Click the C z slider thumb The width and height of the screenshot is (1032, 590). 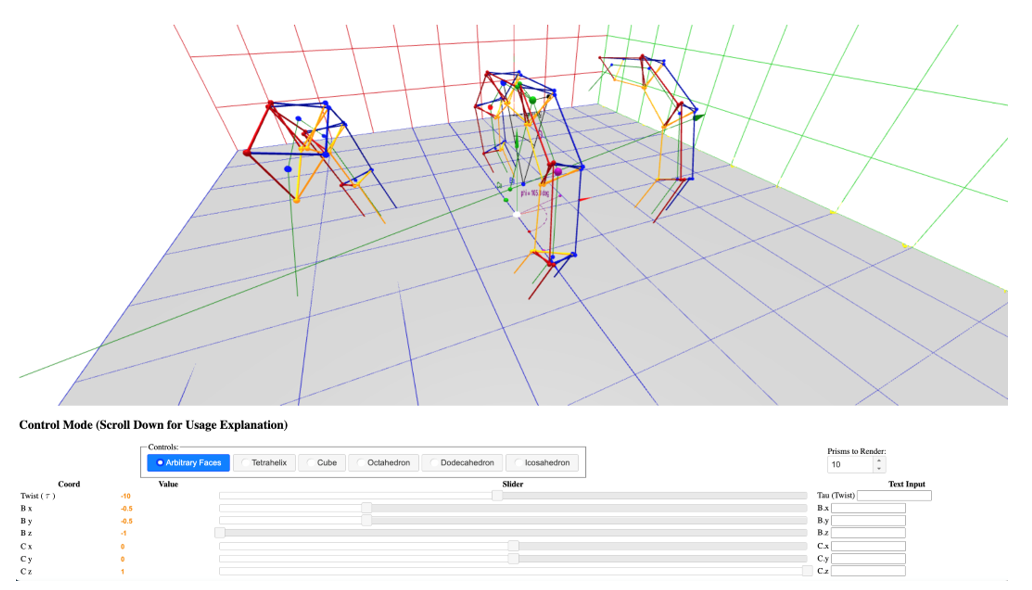coord(807,571)
